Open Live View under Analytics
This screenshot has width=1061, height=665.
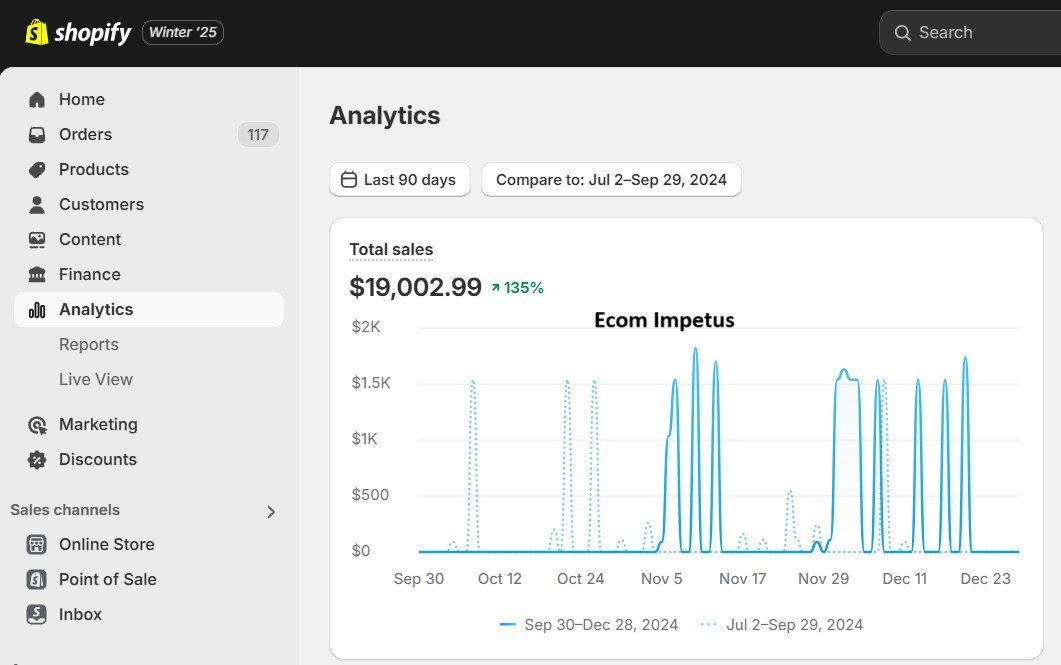pyautogui.click(x=95, y=380)
